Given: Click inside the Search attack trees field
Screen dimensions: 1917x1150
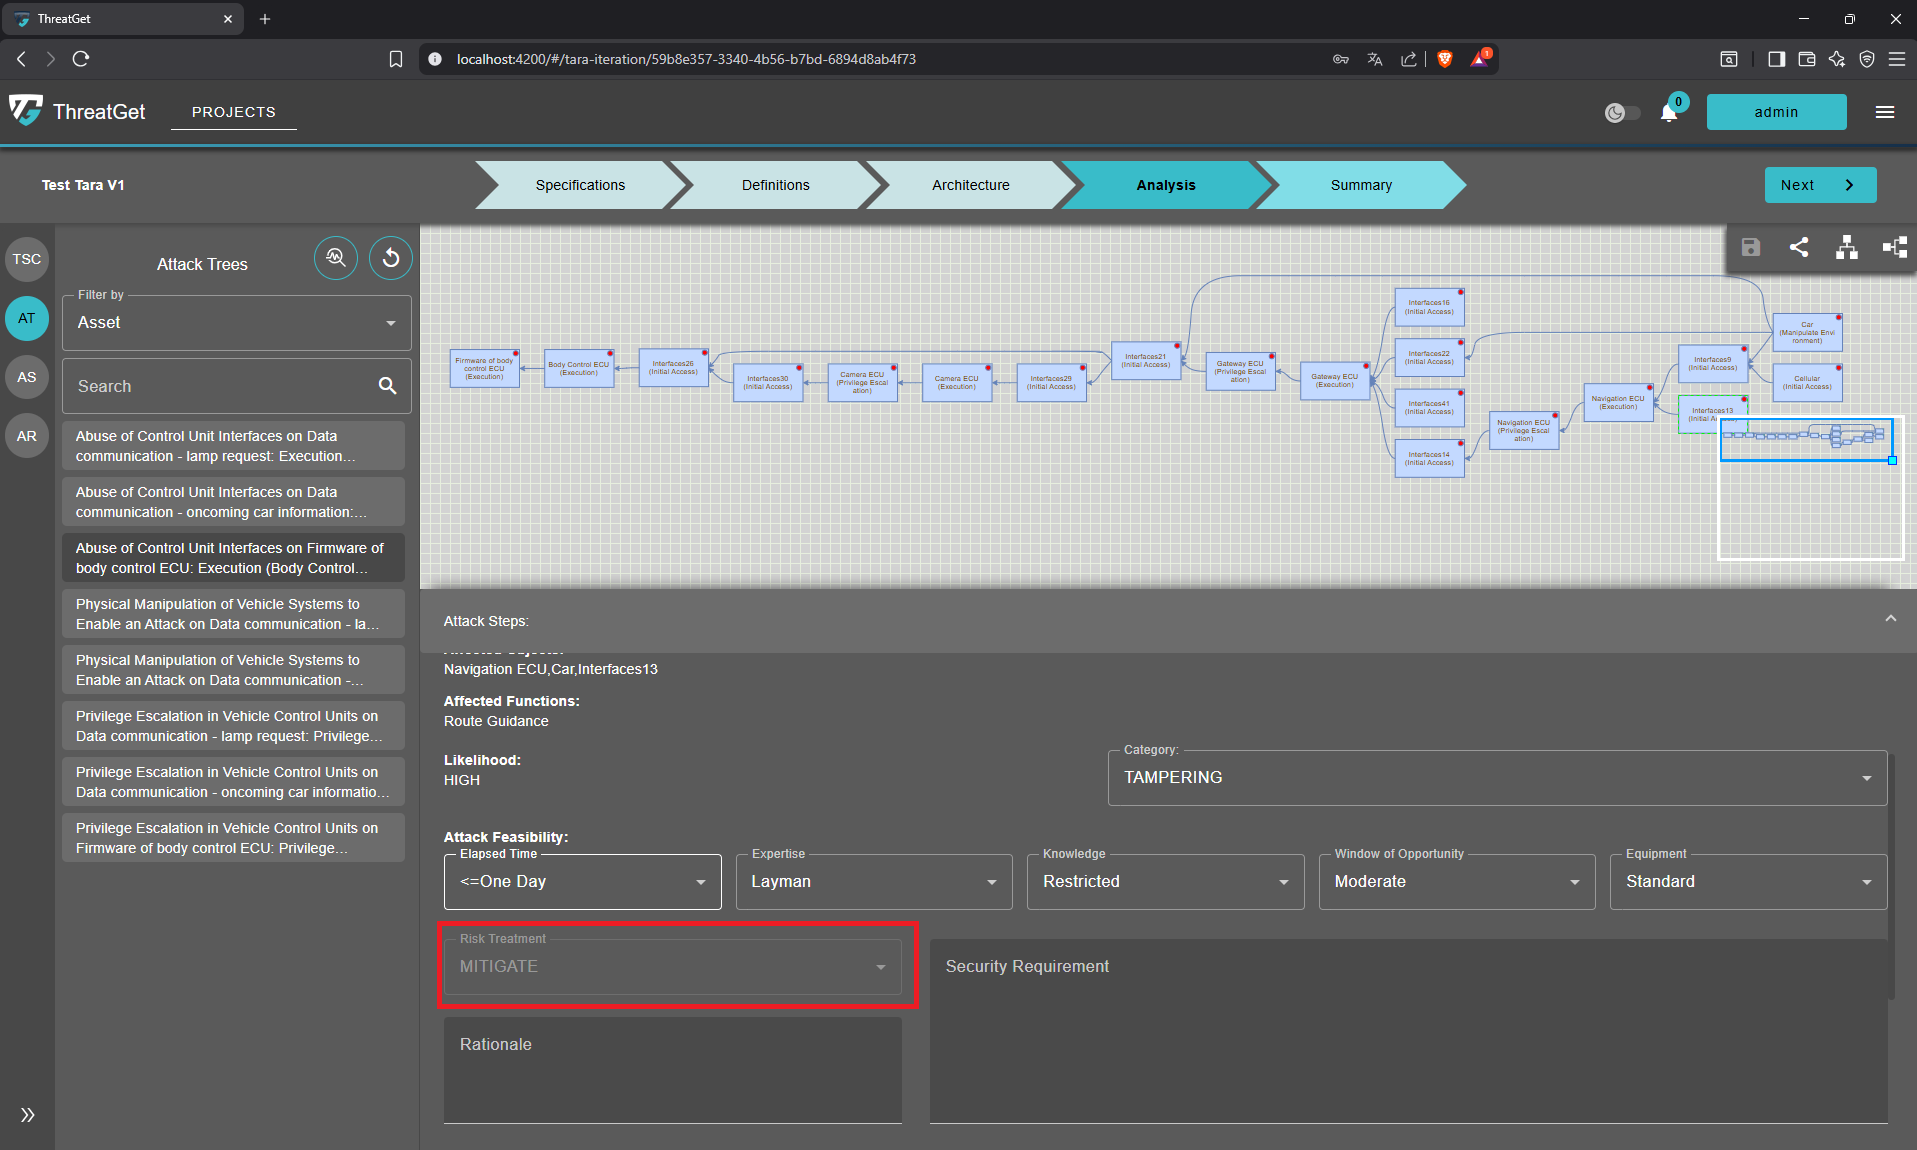Looking at the screenshot, I should [x=220, y=386].
